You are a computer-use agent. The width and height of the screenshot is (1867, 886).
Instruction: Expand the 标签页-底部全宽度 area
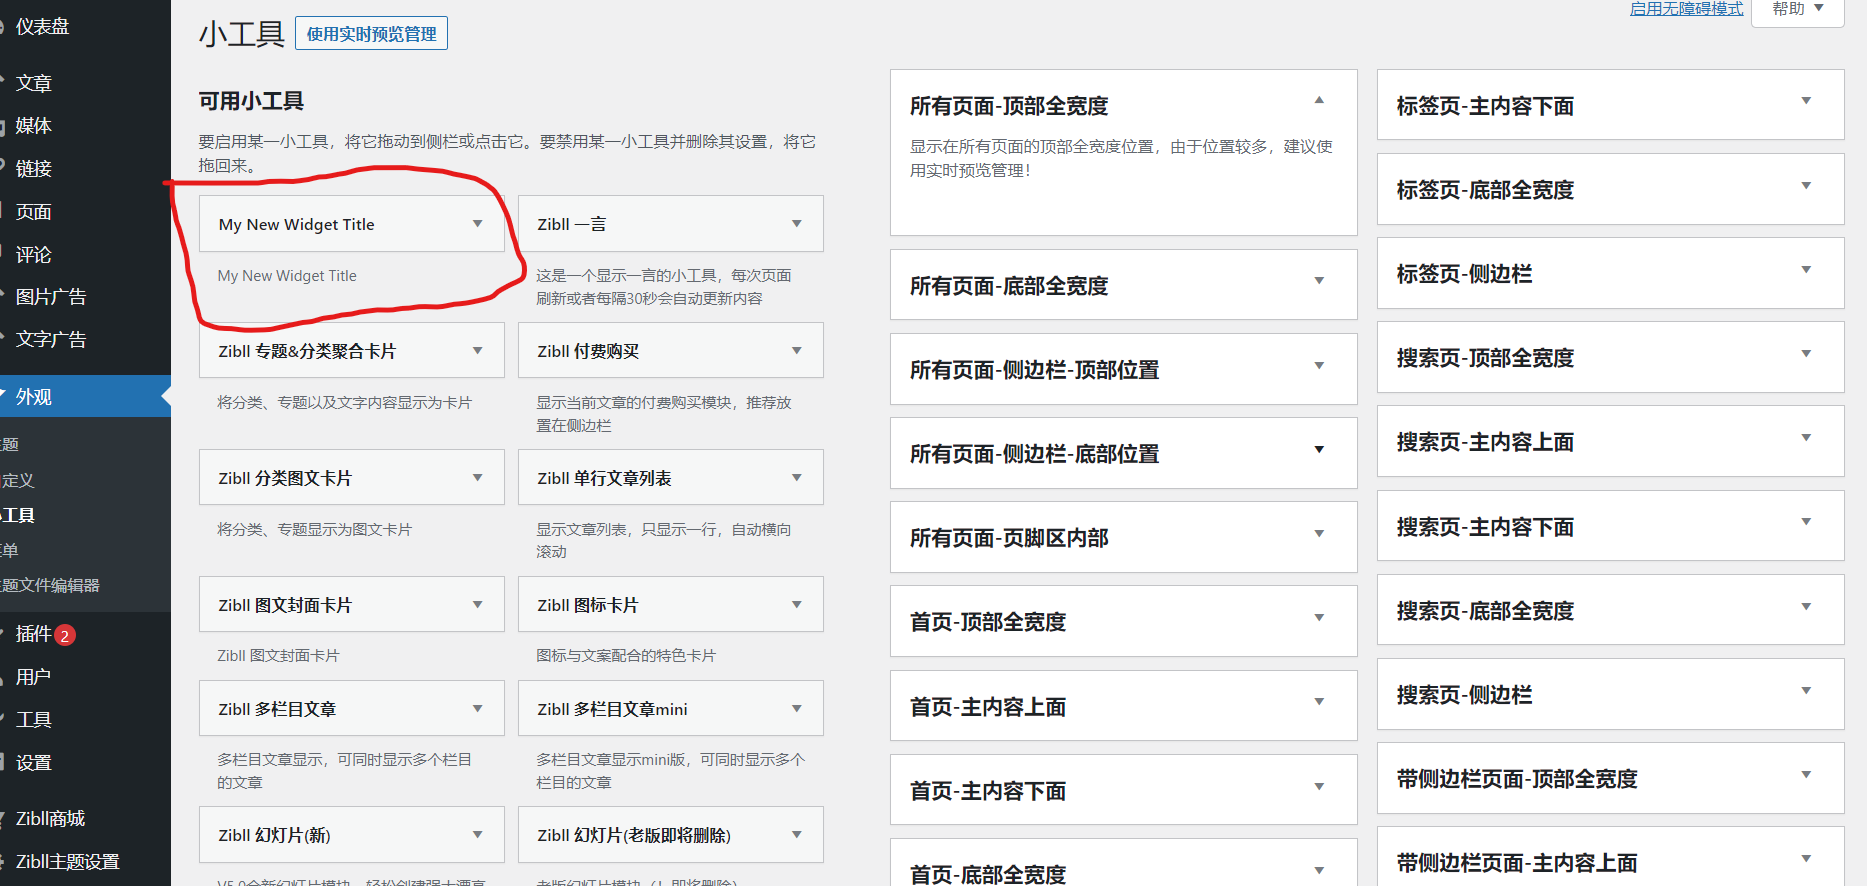[x=1806, y=186]
